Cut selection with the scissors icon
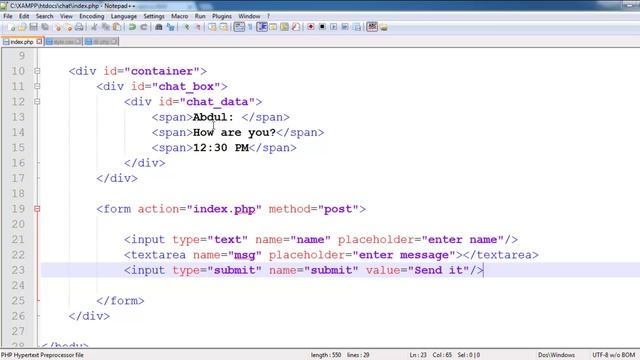 (x=94, y=27)
